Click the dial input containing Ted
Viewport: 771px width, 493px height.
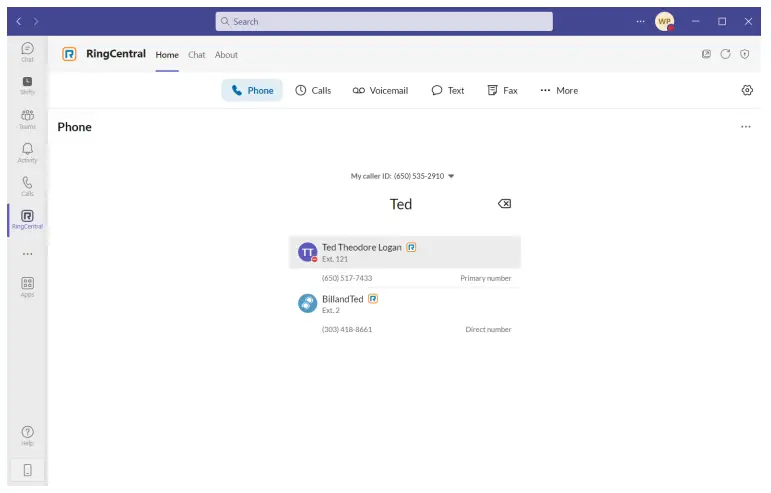(x=401, y=204)
